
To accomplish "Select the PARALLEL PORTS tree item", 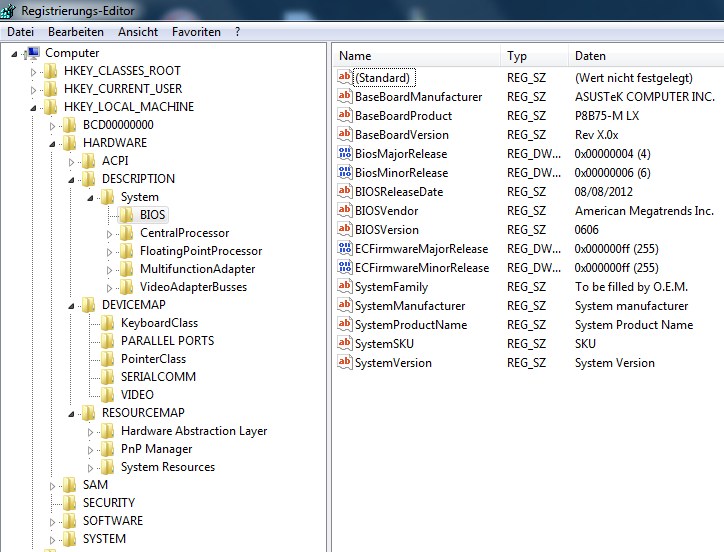I will click(x=168, y=341).
